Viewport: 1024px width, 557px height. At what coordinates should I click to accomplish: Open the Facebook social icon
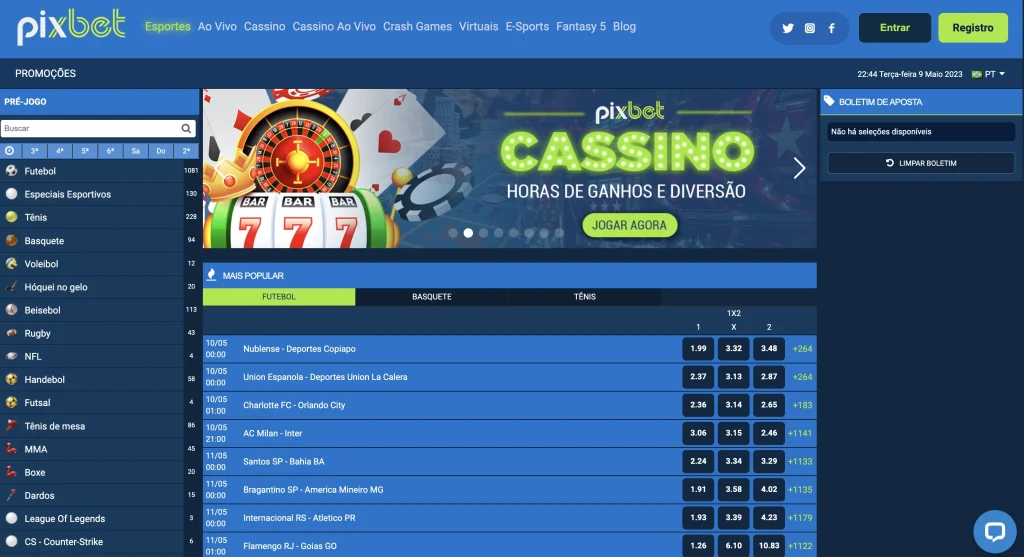[831, 28]
